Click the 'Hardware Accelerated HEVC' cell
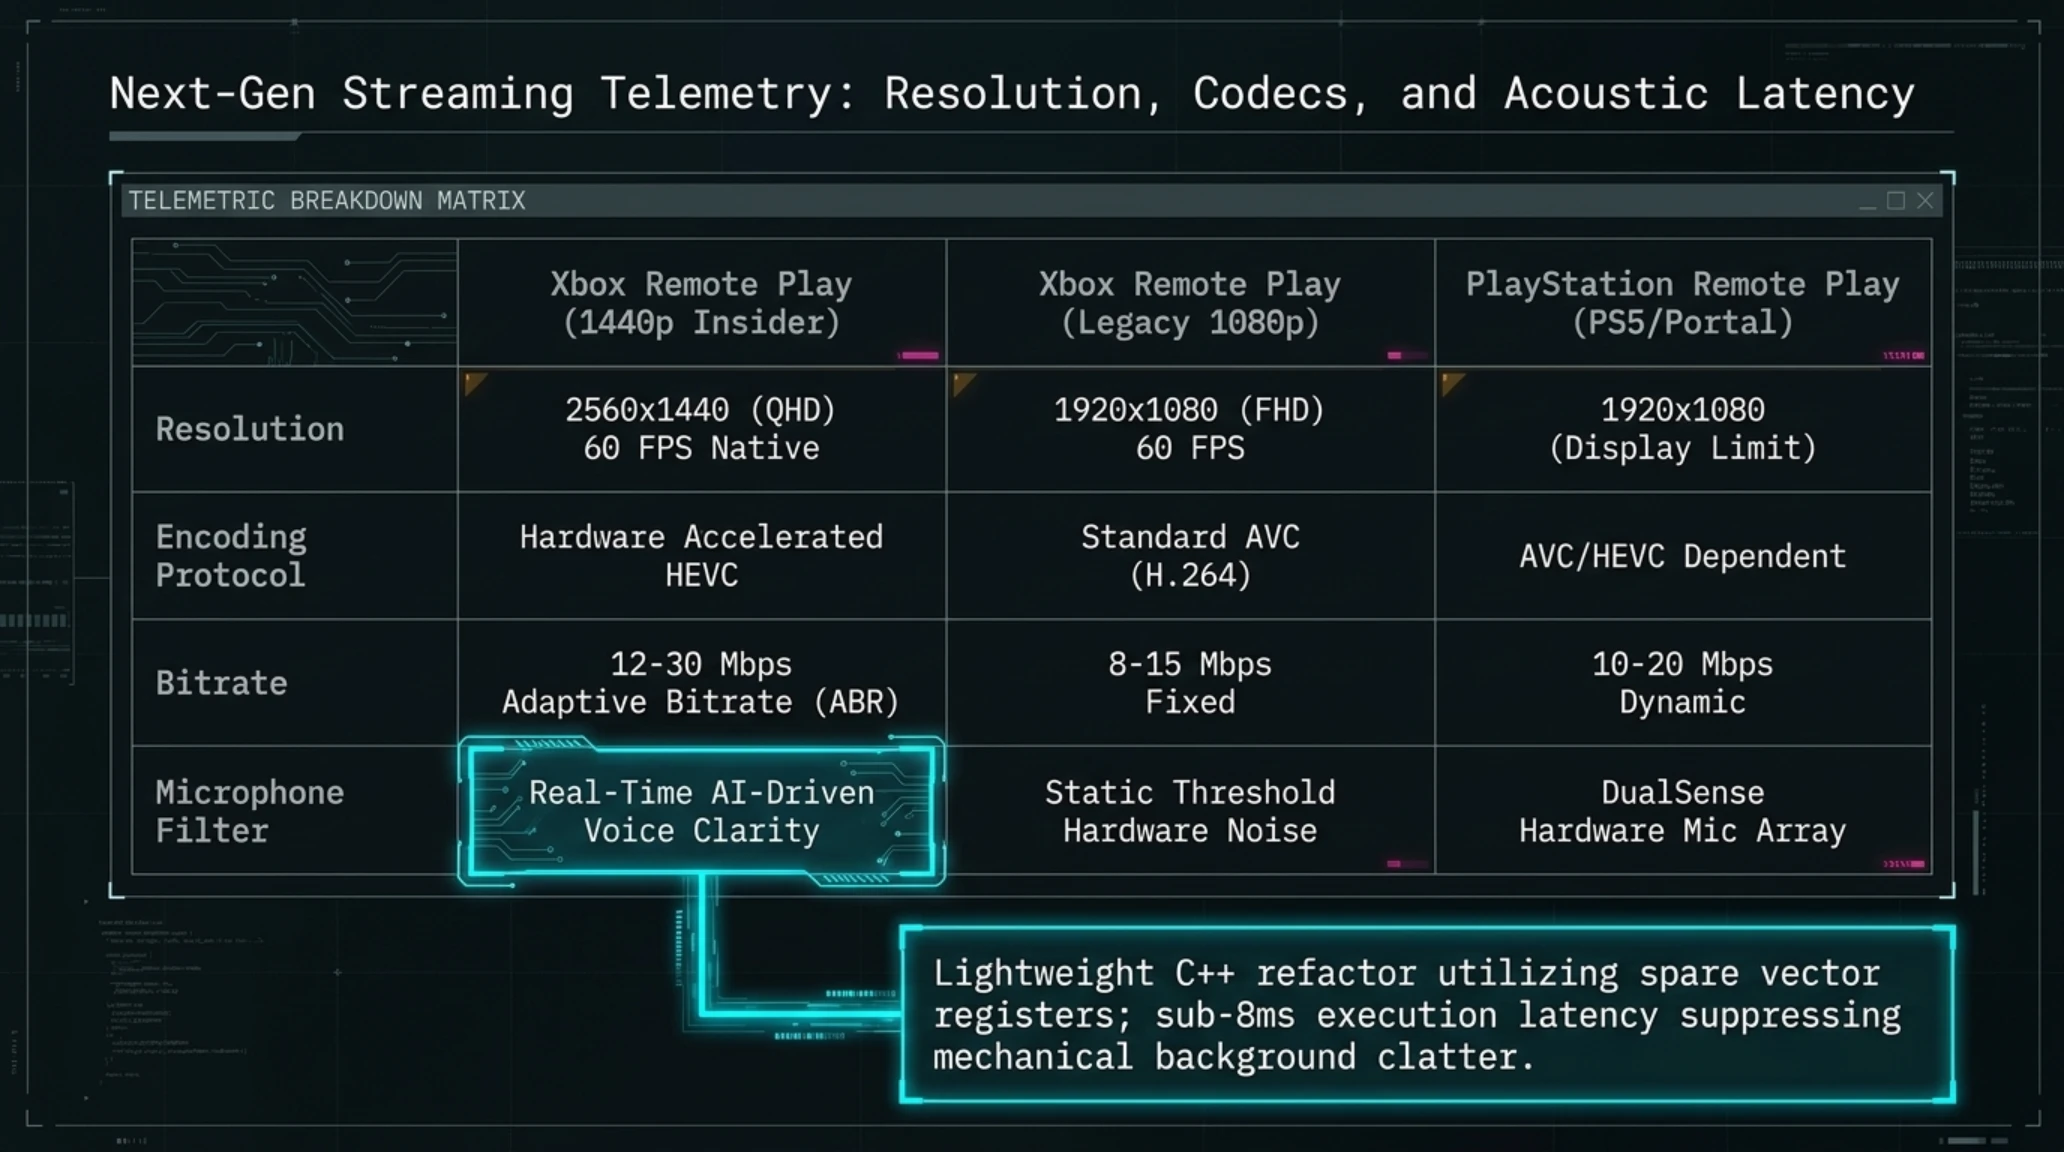 pos(702,556)
